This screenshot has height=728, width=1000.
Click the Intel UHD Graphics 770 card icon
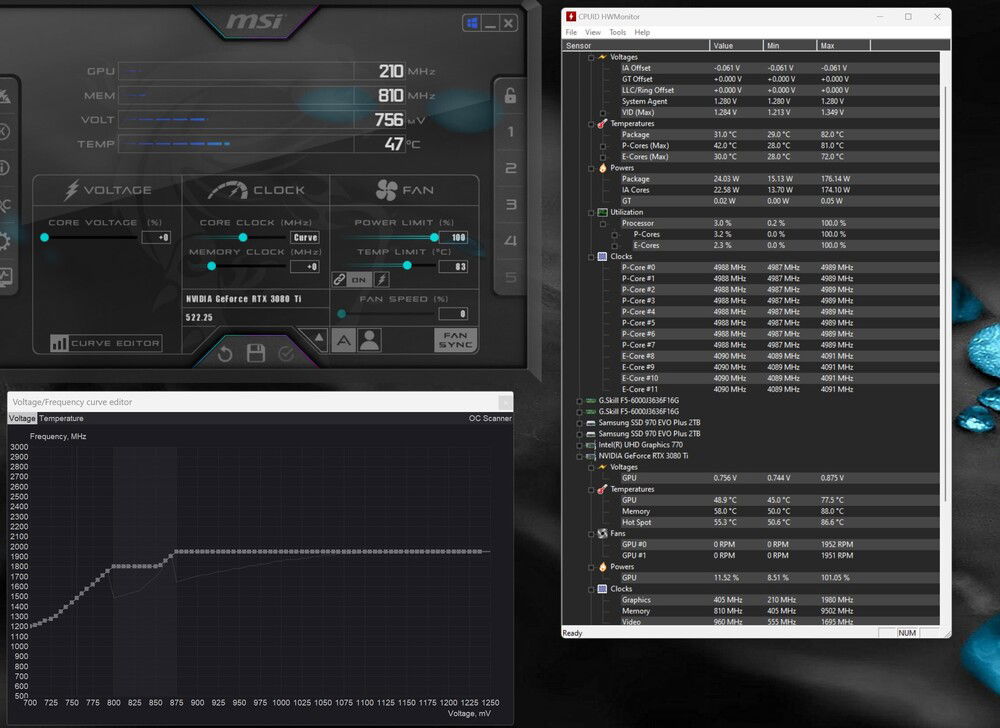pyautogui.click(x=591, y=445)
